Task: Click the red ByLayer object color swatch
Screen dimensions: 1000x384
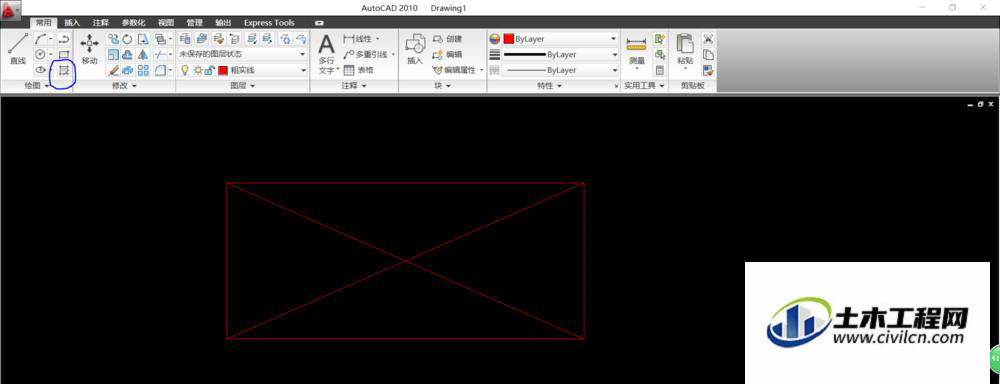Action: (x=508, y=39)
